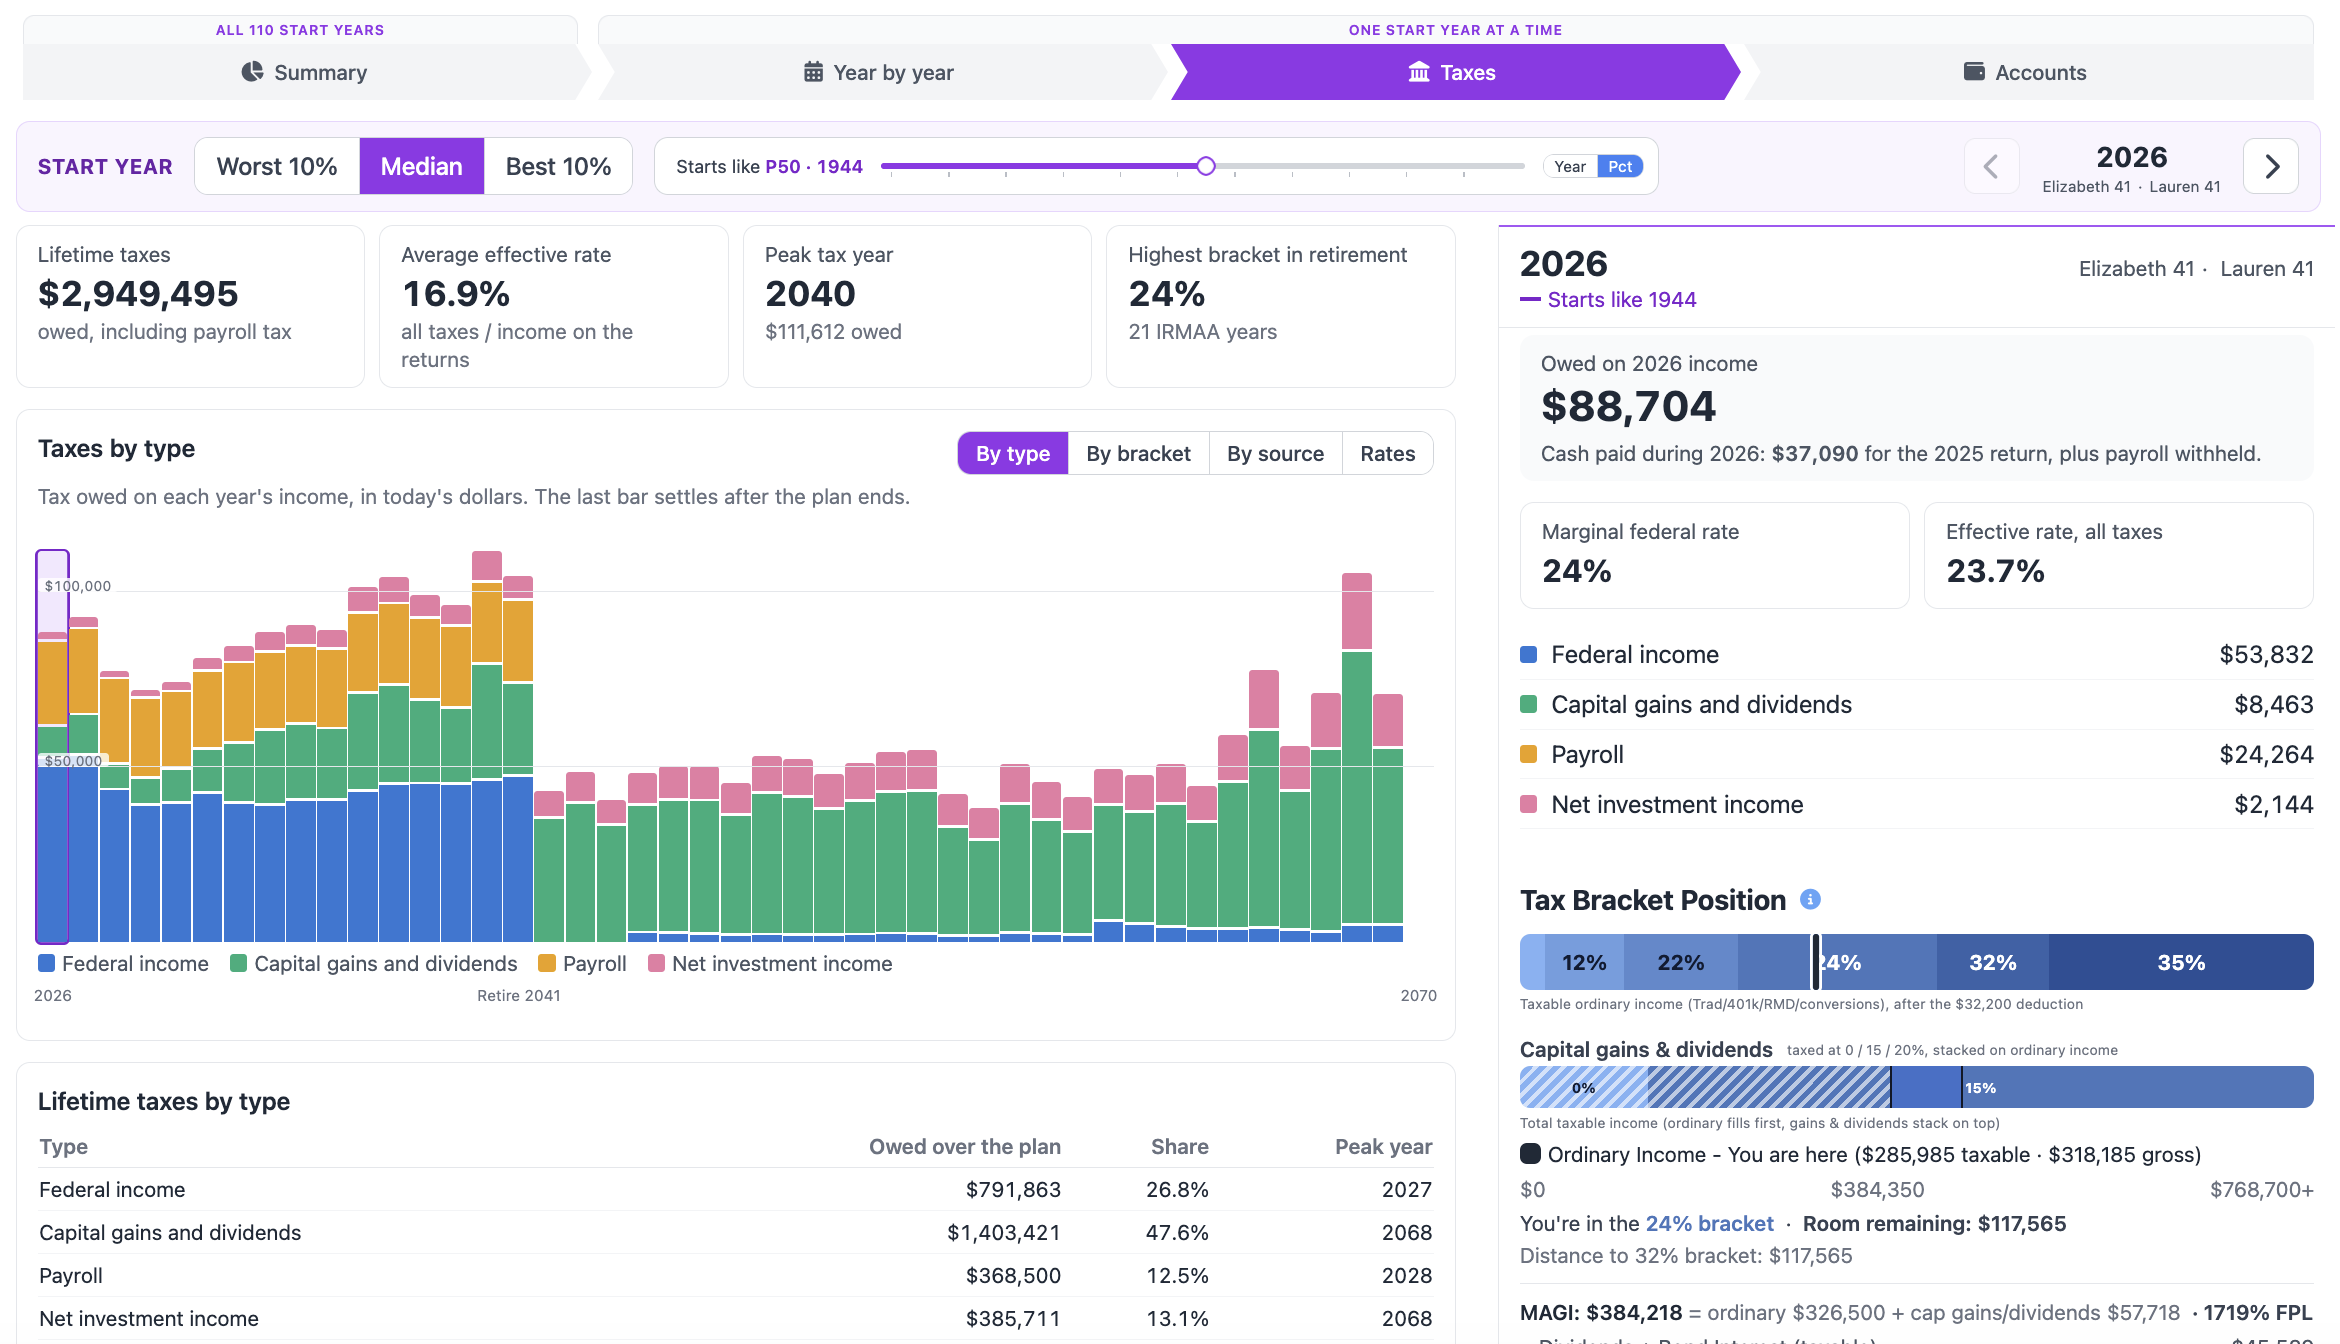Image resolution: width=2340 pixels, height=1344 pixels.
Task: Select Best 10% start year
Action: click(x=558, y=166)
